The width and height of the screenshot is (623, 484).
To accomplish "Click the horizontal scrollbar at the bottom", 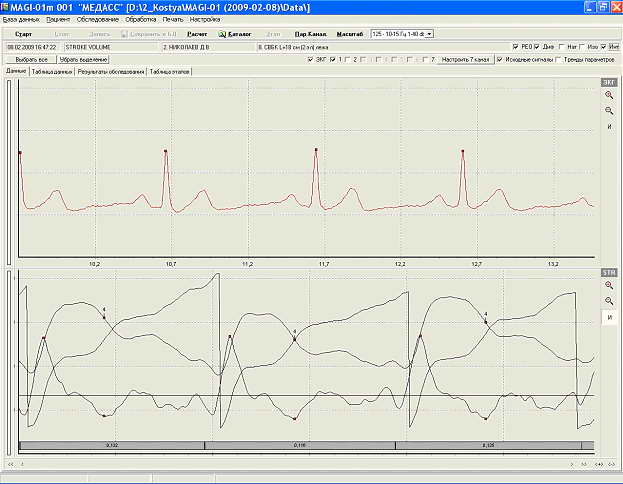I will point(300,464).
